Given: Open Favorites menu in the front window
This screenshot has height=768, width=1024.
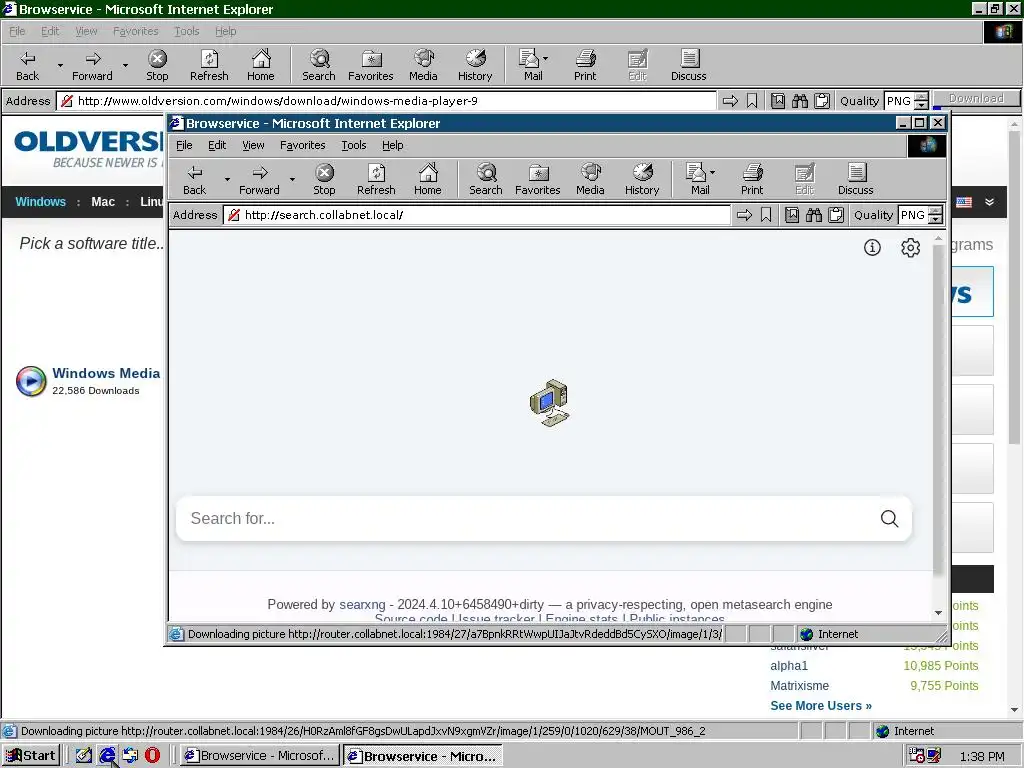Looking at the screenshot, I should click(302, 145).
